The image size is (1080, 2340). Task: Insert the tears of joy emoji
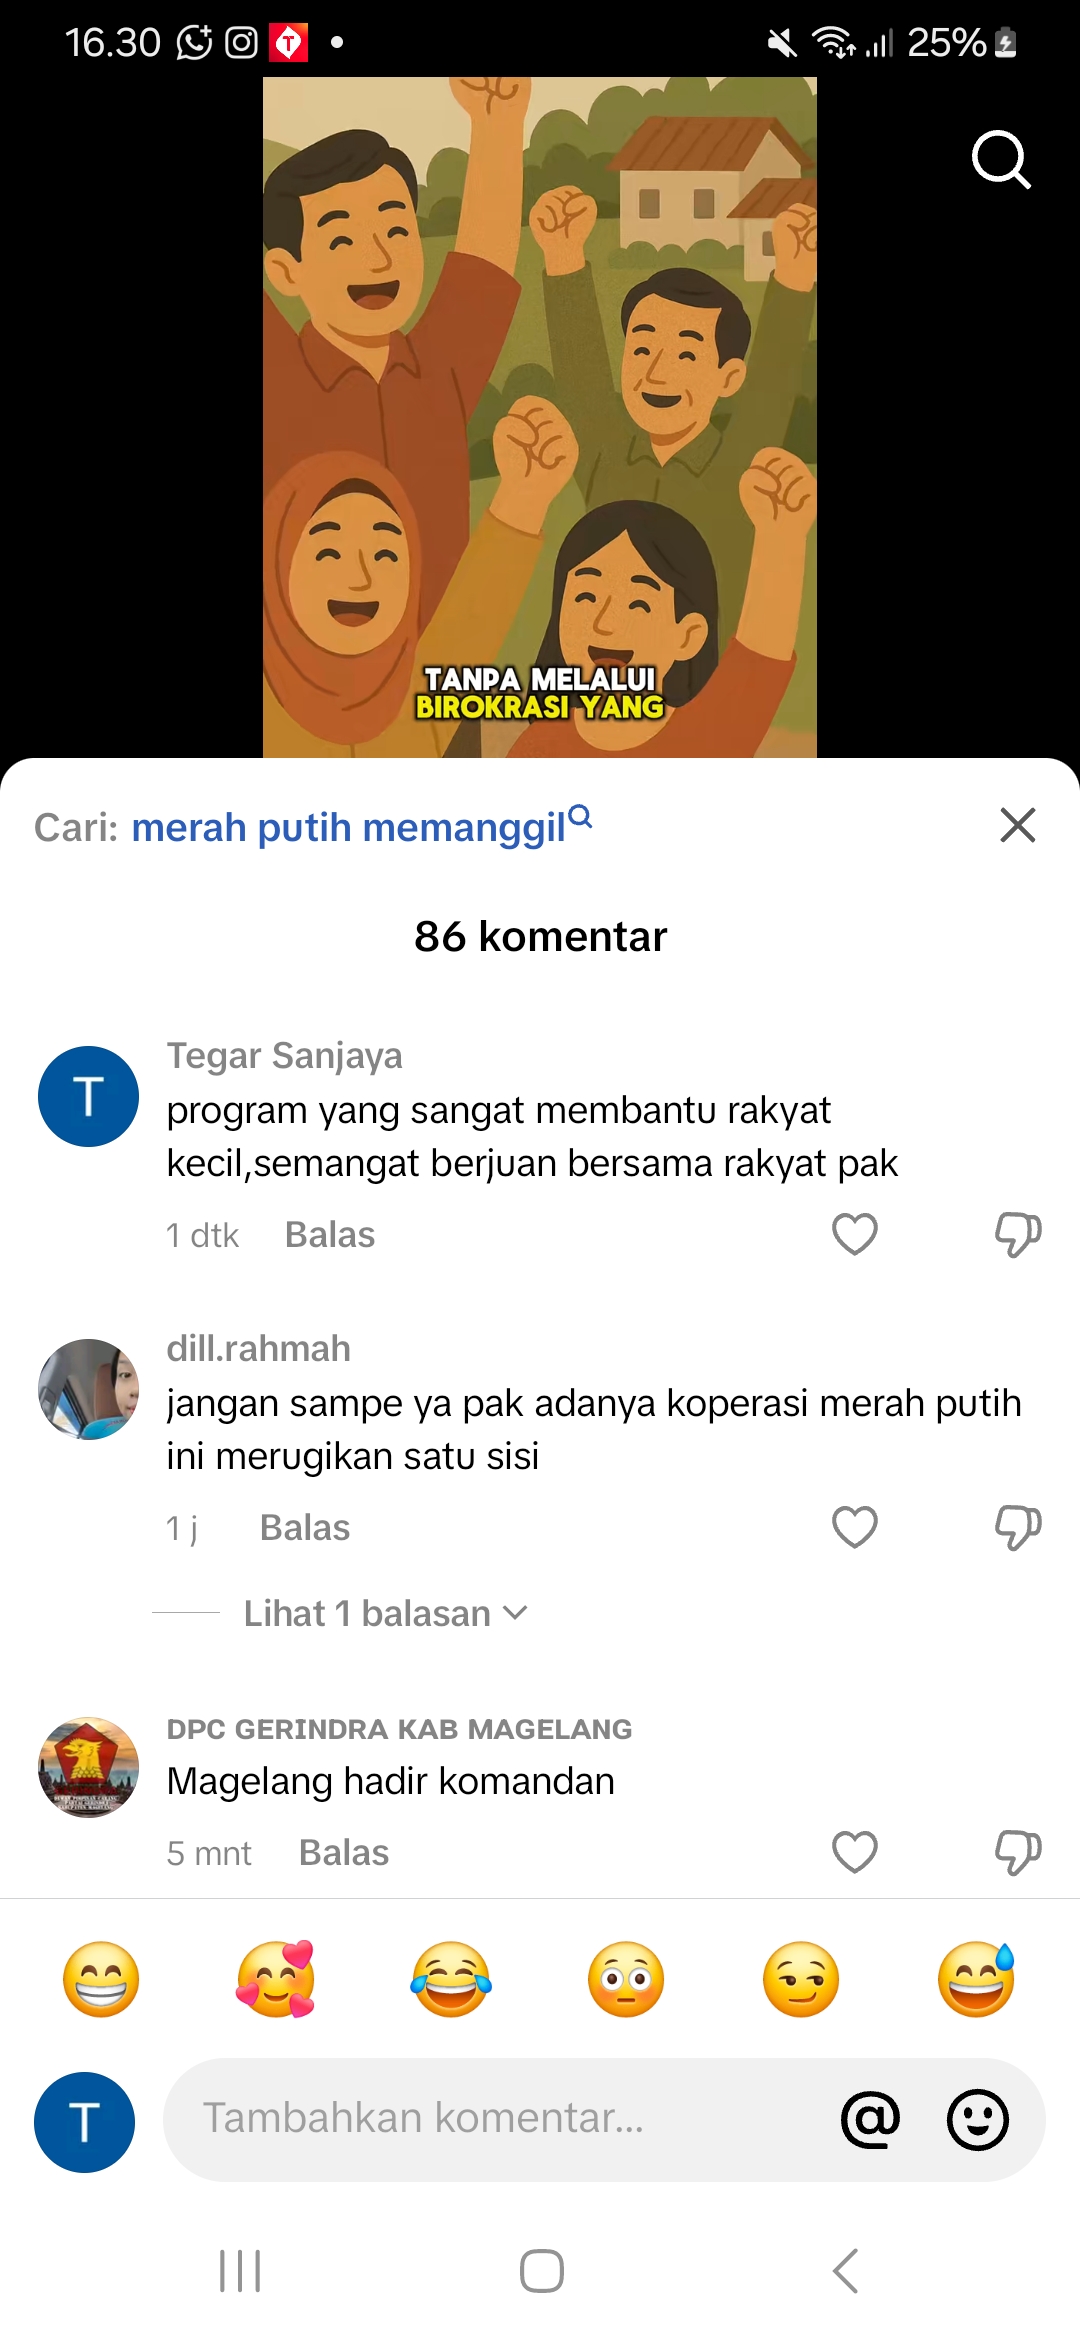(x=451, y=1979)
